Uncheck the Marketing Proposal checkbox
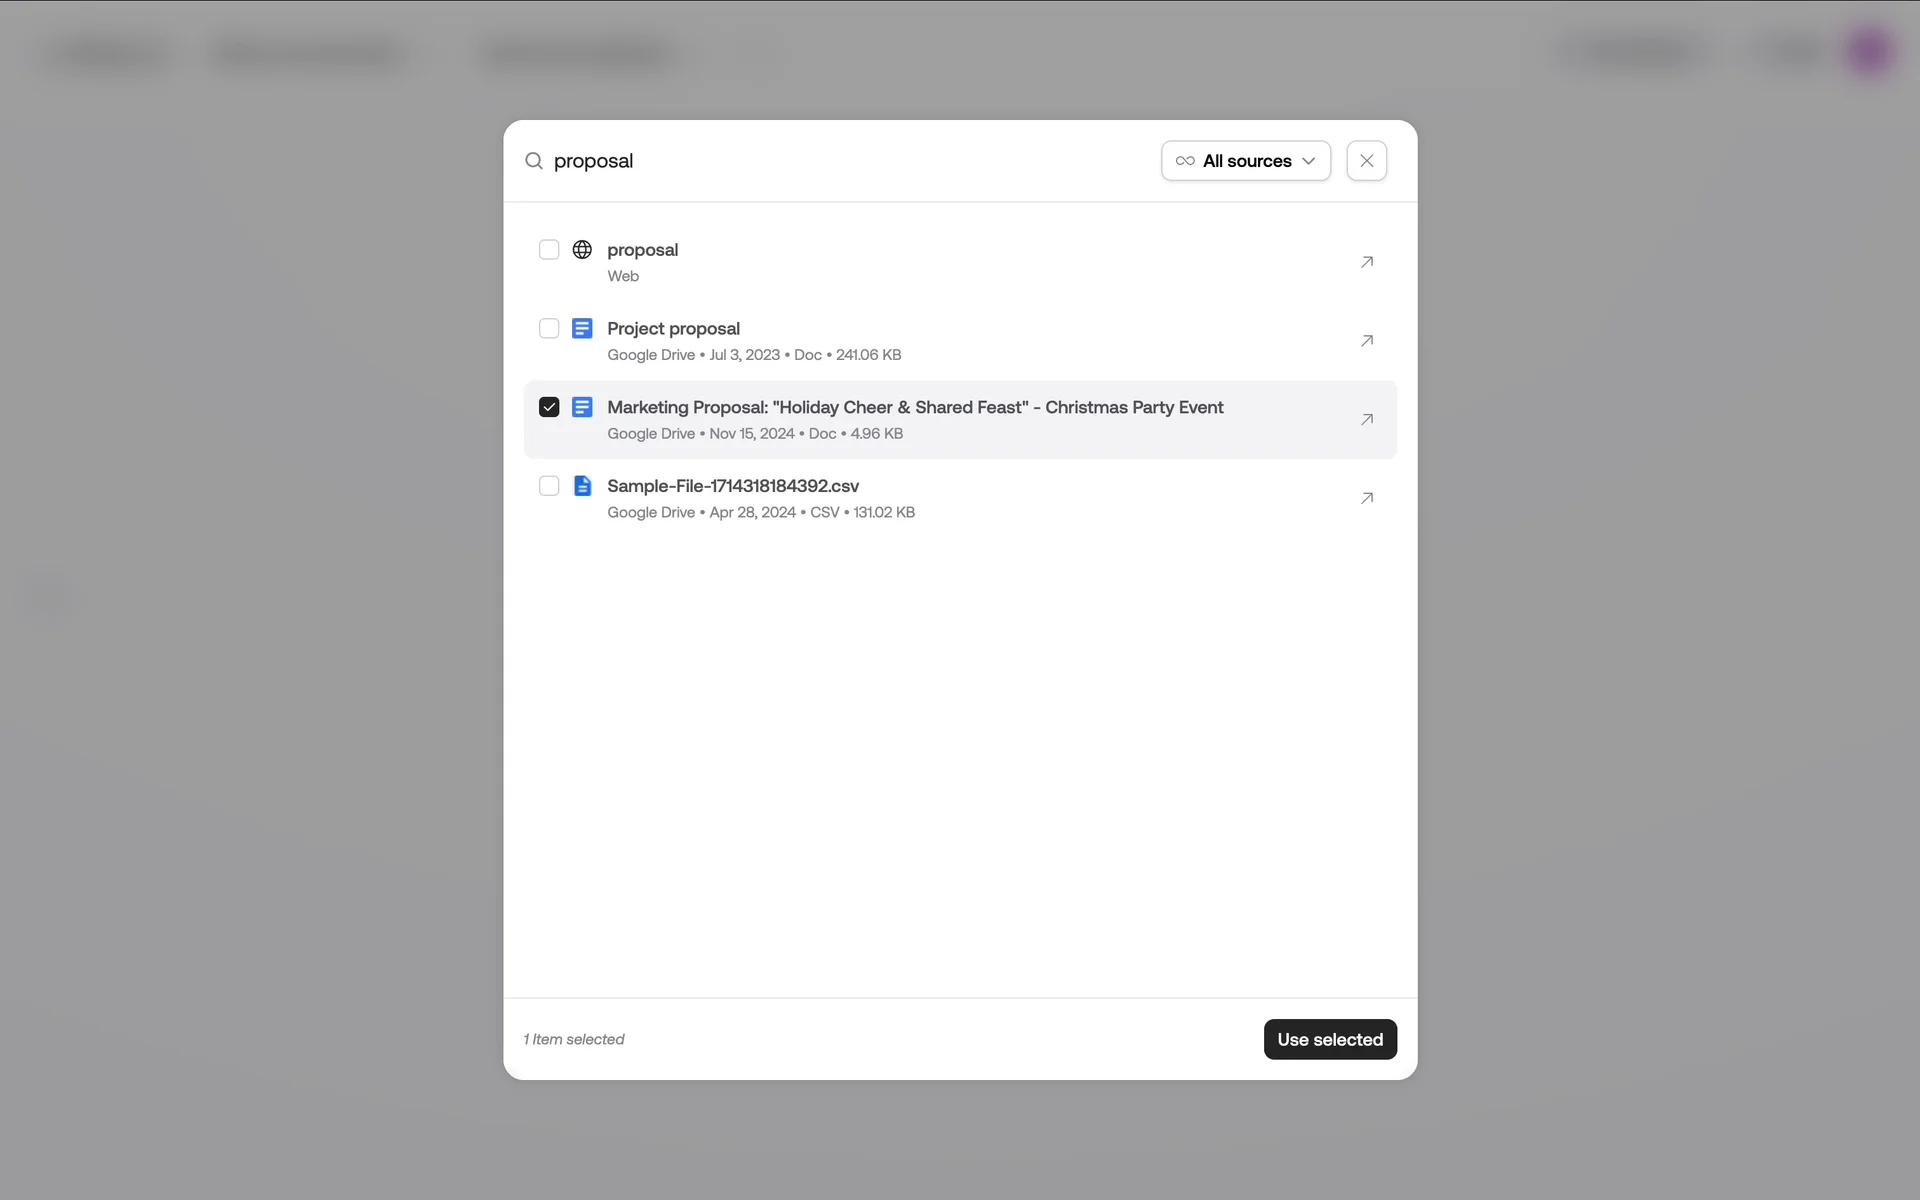 [x=549, y=407]
